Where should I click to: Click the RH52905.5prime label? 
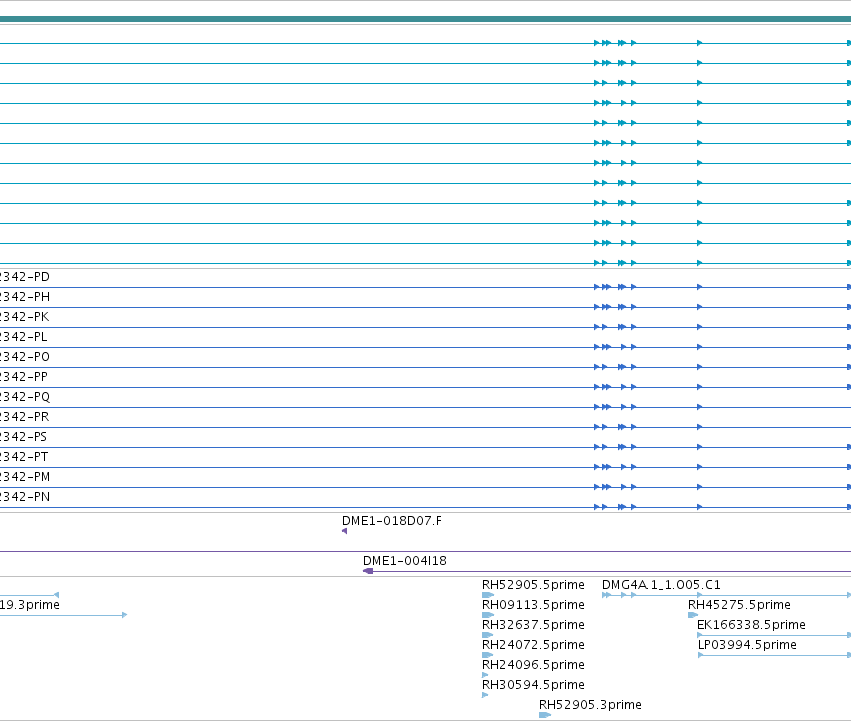pyautogui.click(x=534, y=585)
